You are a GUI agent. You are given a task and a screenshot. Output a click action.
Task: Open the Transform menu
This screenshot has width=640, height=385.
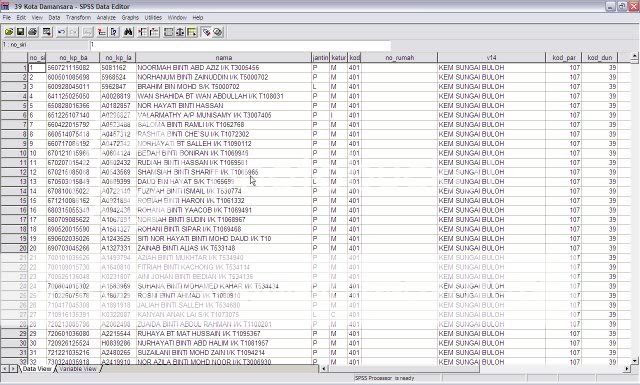click(x=78, y=18)
